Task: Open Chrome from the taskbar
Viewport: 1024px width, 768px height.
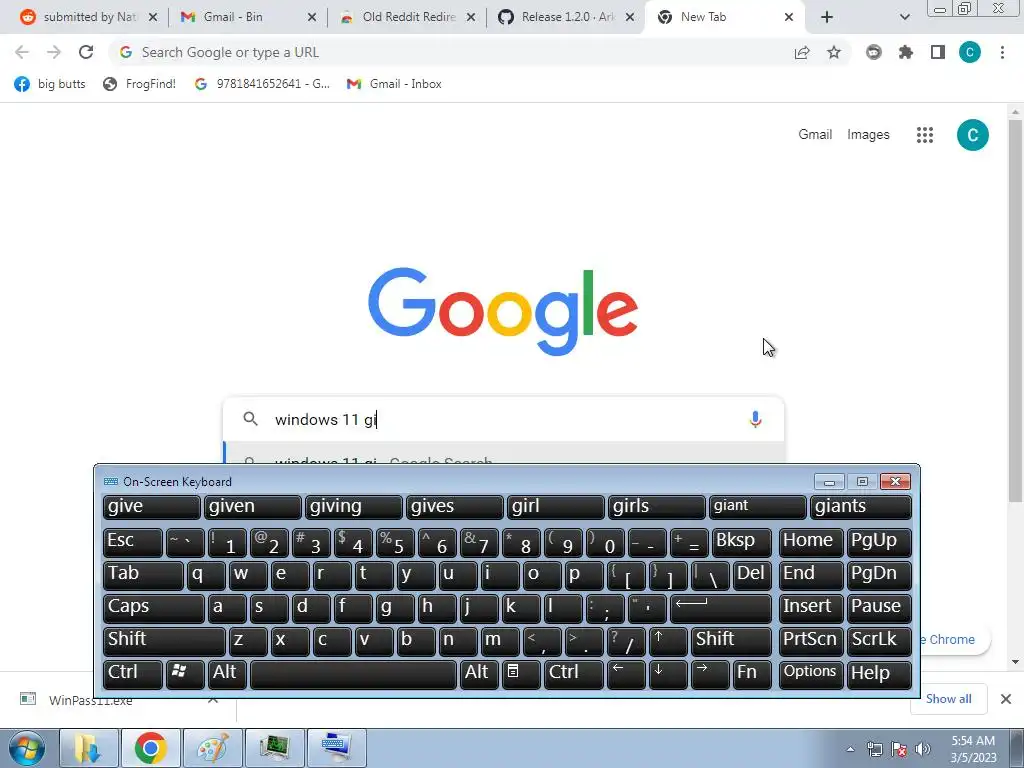Action: (x=151, y=748)
